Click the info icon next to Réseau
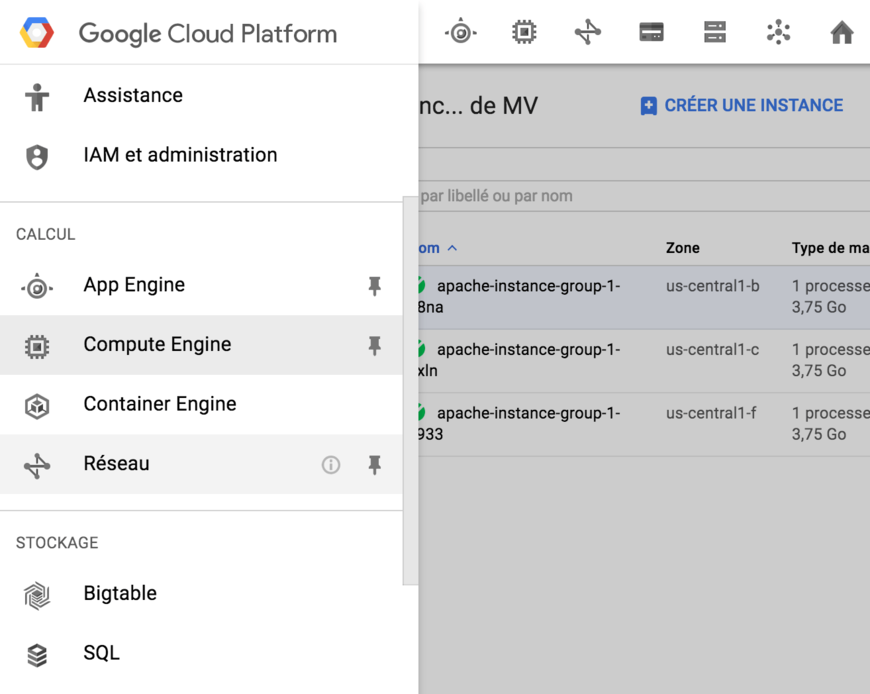870x694 pixels. coord(331,464)
